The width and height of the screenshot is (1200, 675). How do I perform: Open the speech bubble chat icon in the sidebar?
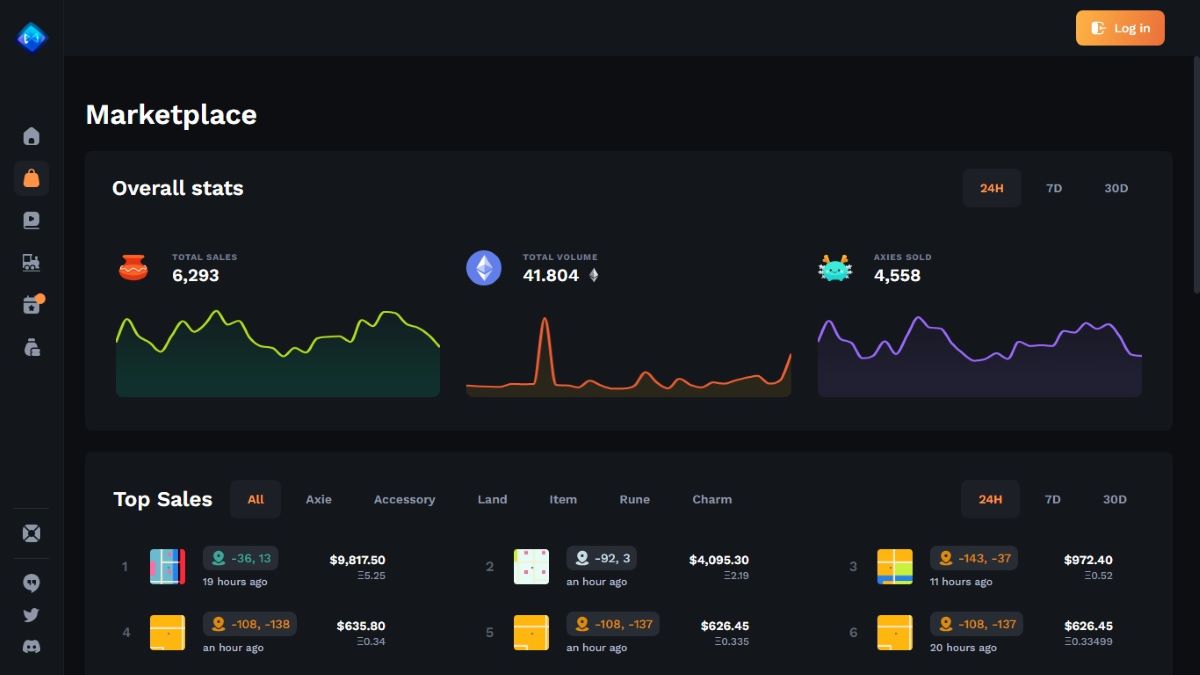(x=31, y=582)
